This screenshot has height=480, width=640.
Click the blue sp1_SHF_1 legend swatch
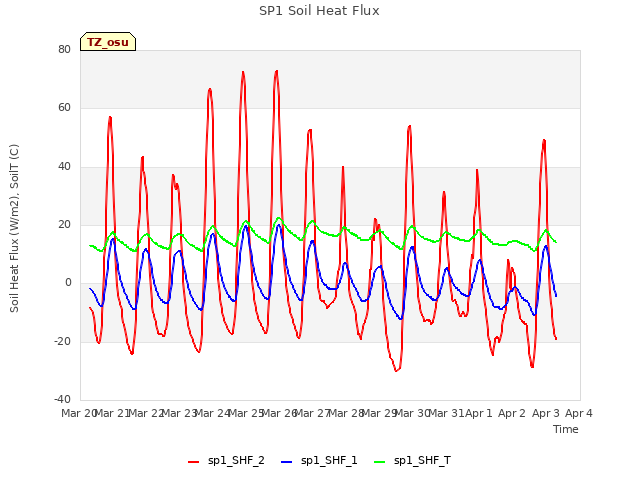pyautogui.click(x=287, y=462)
